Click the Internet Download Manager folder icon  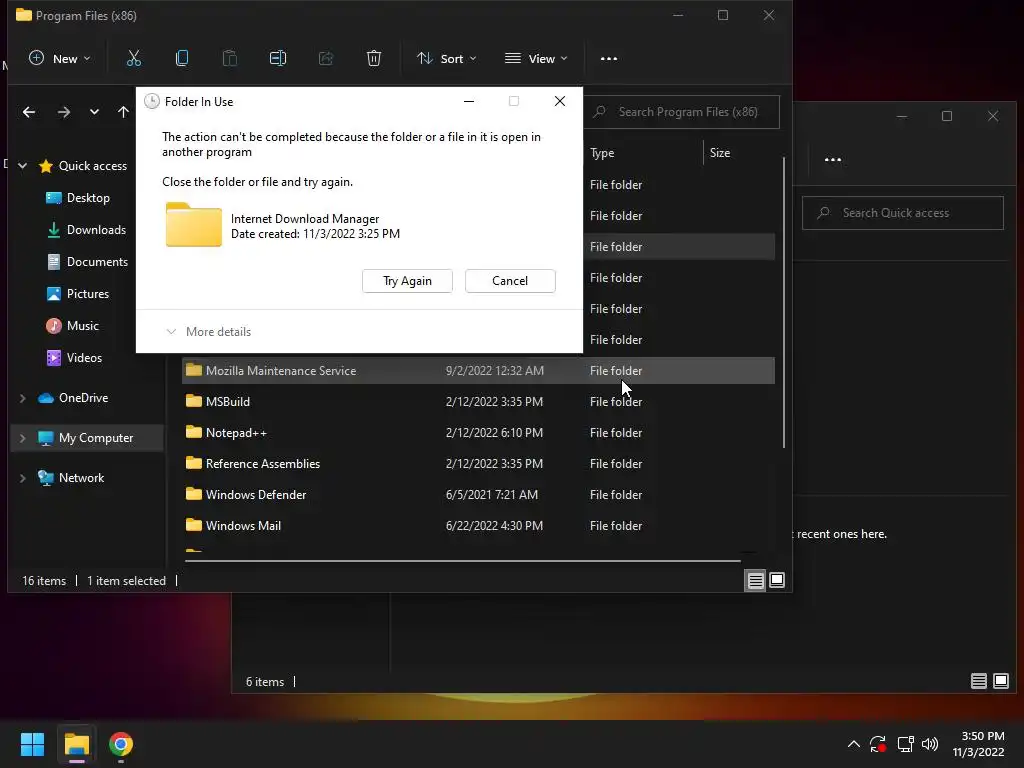tap(193, 225)
